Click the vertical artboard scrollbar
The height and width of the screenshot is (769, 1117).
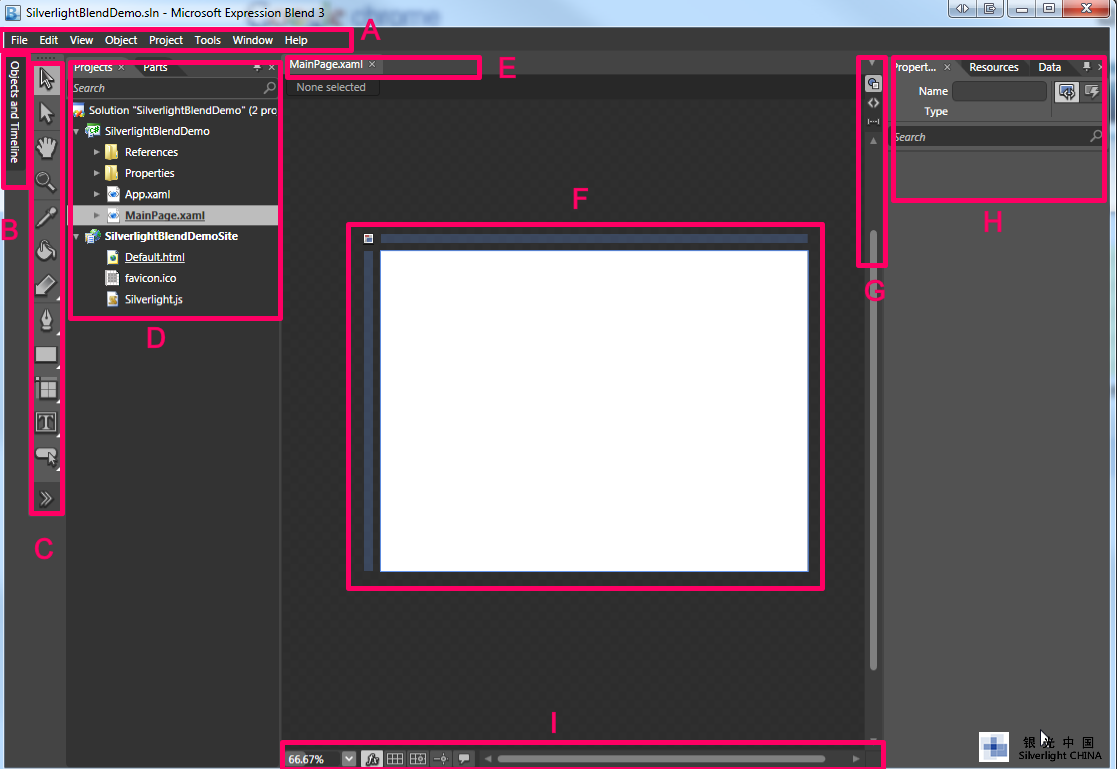click(873, 450)
